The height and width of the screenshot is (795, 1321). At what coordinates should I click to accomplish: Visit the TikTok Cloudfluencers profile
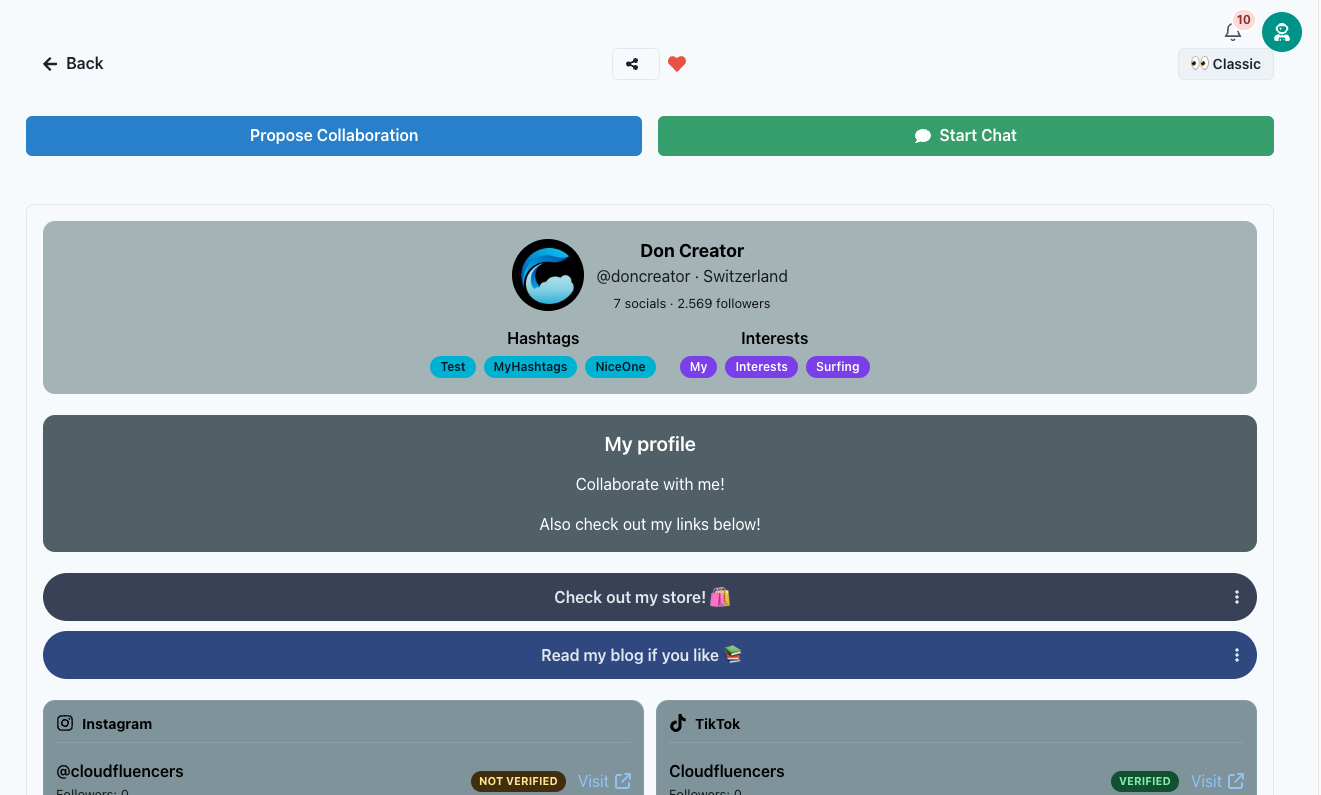(1218, 781)
